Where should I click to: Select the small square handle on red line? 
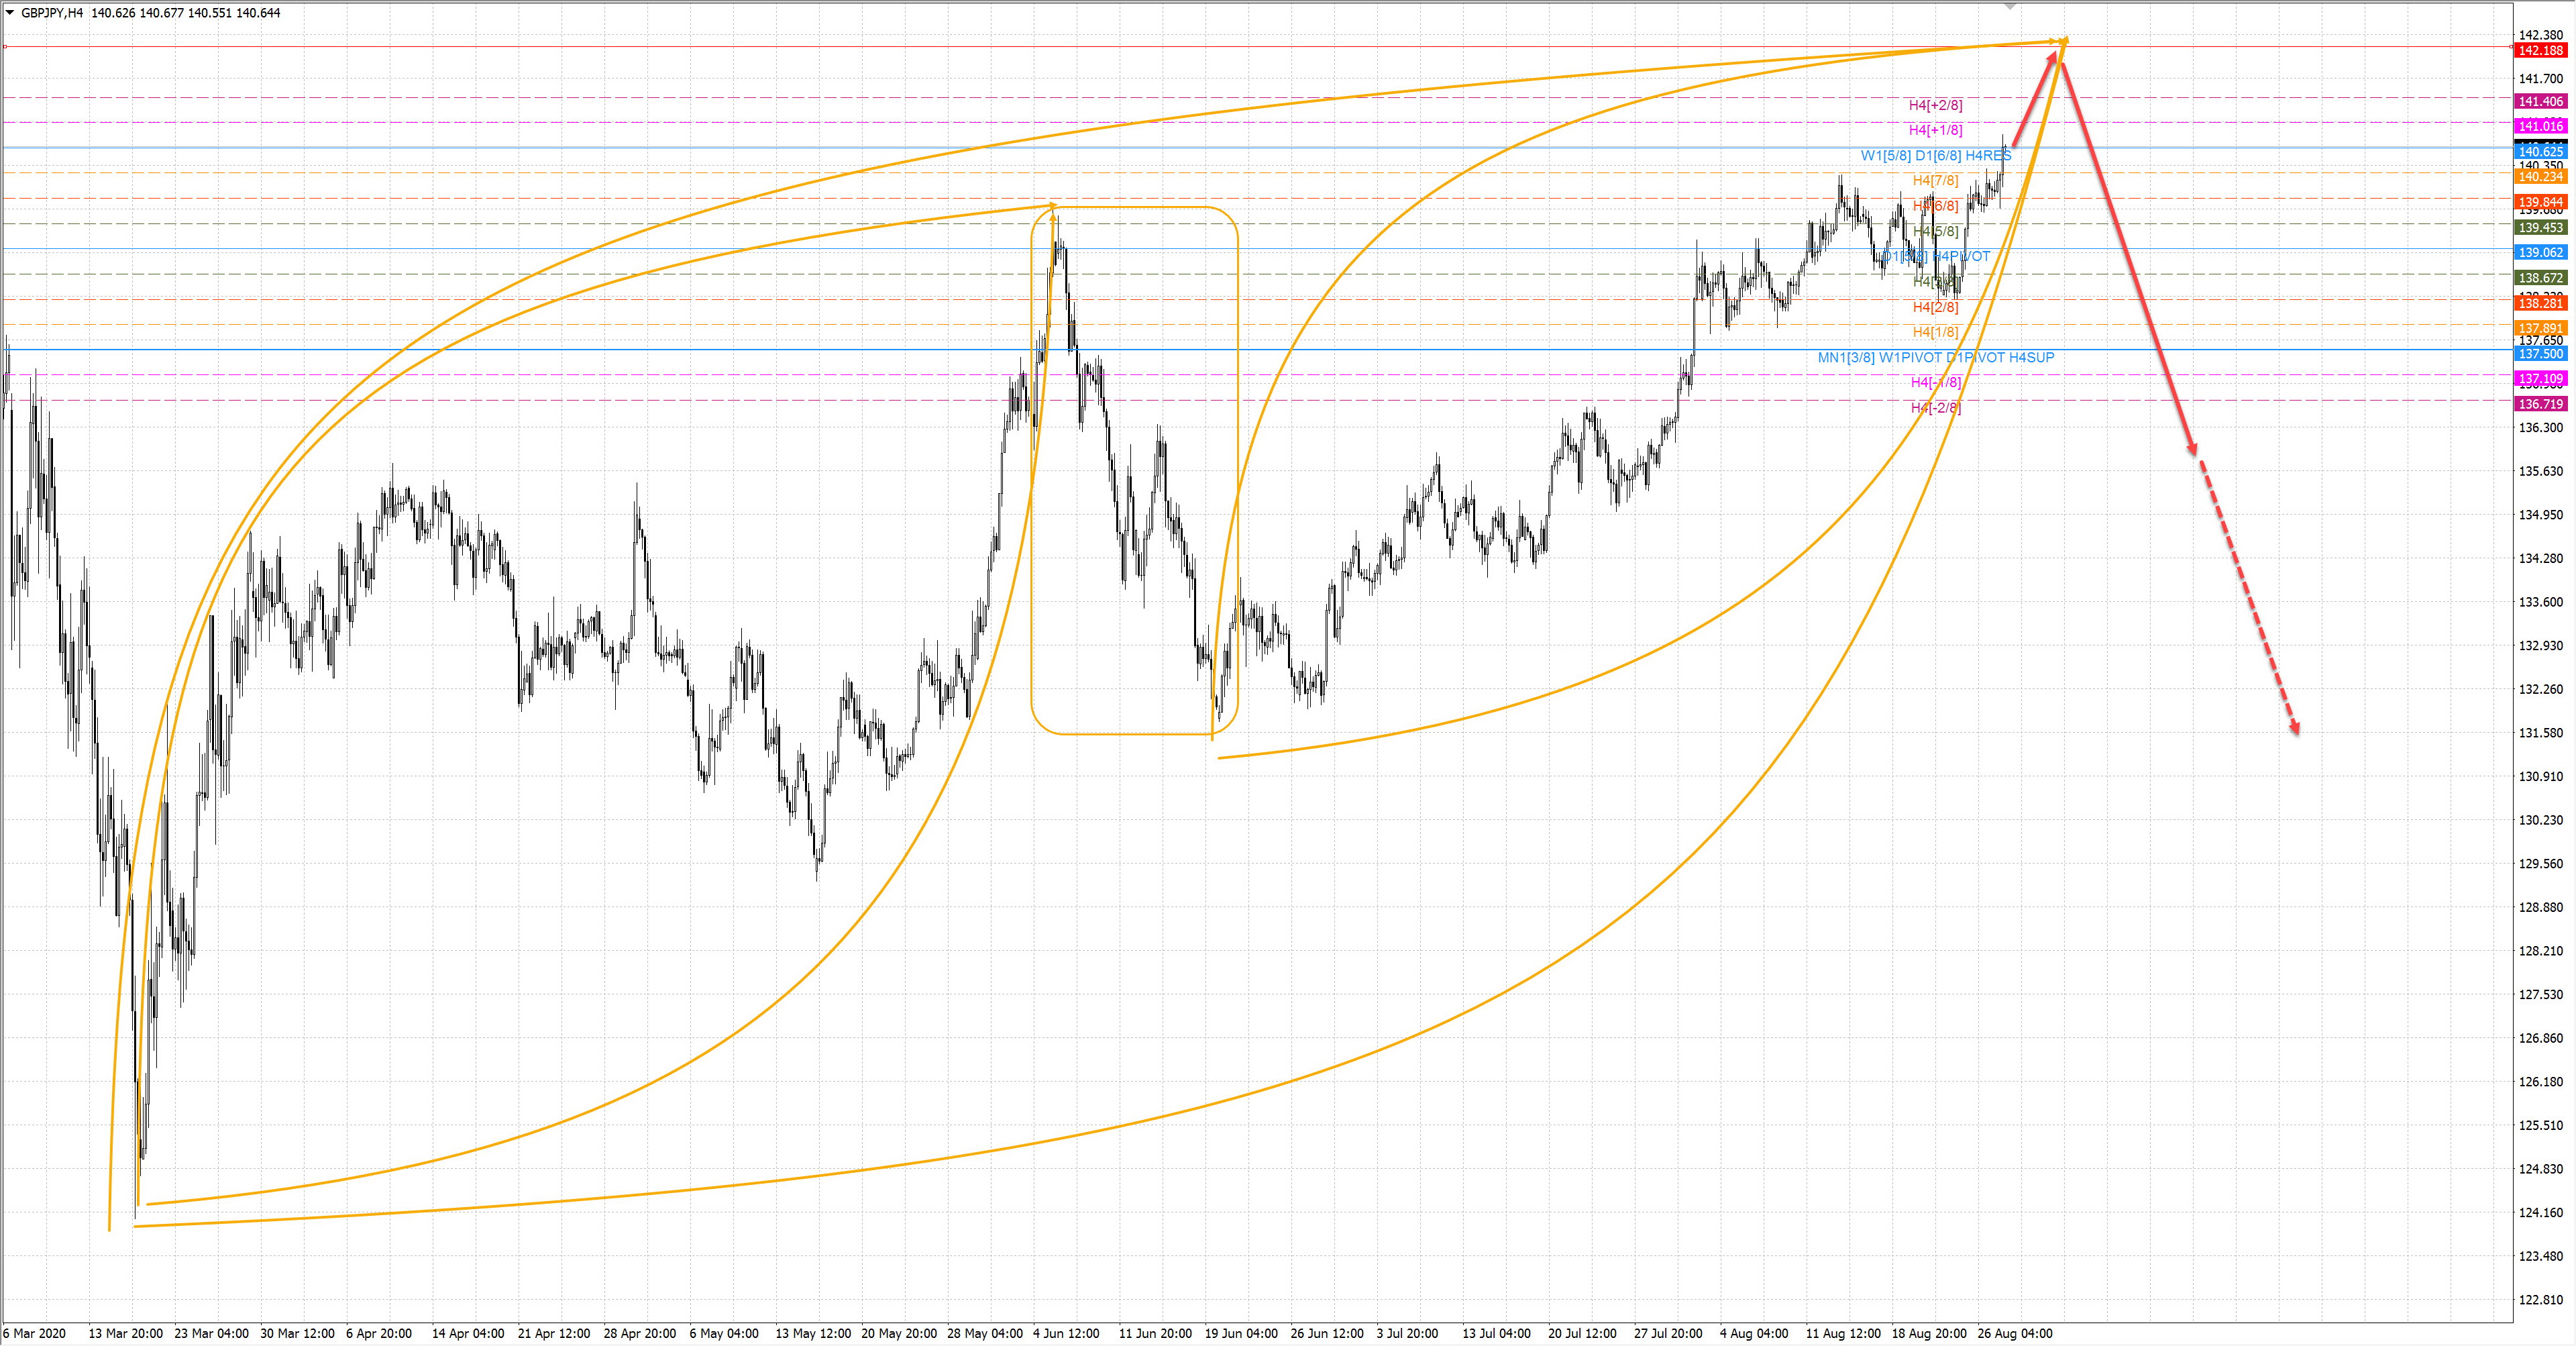pyautogui.click(x=5, y=46)
